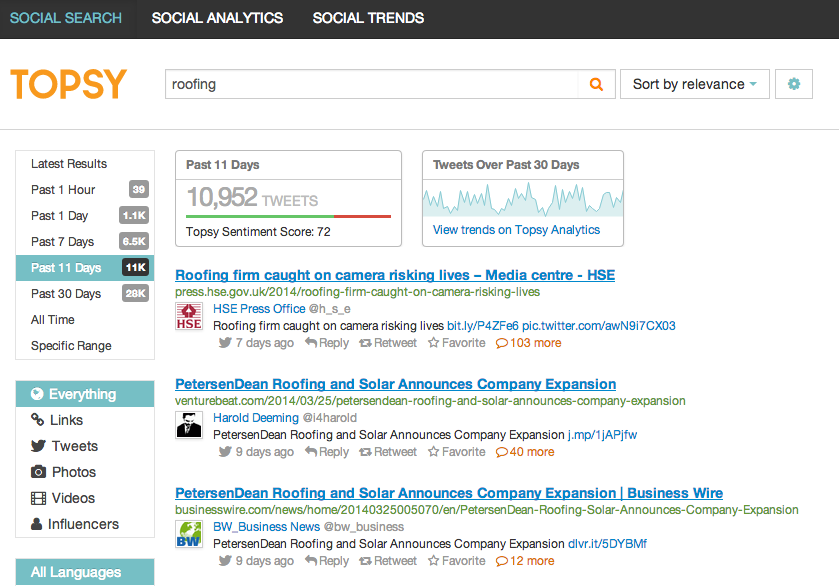Open PetersenDean Announces Company Expansion venturebeat headline

(395, 384)
